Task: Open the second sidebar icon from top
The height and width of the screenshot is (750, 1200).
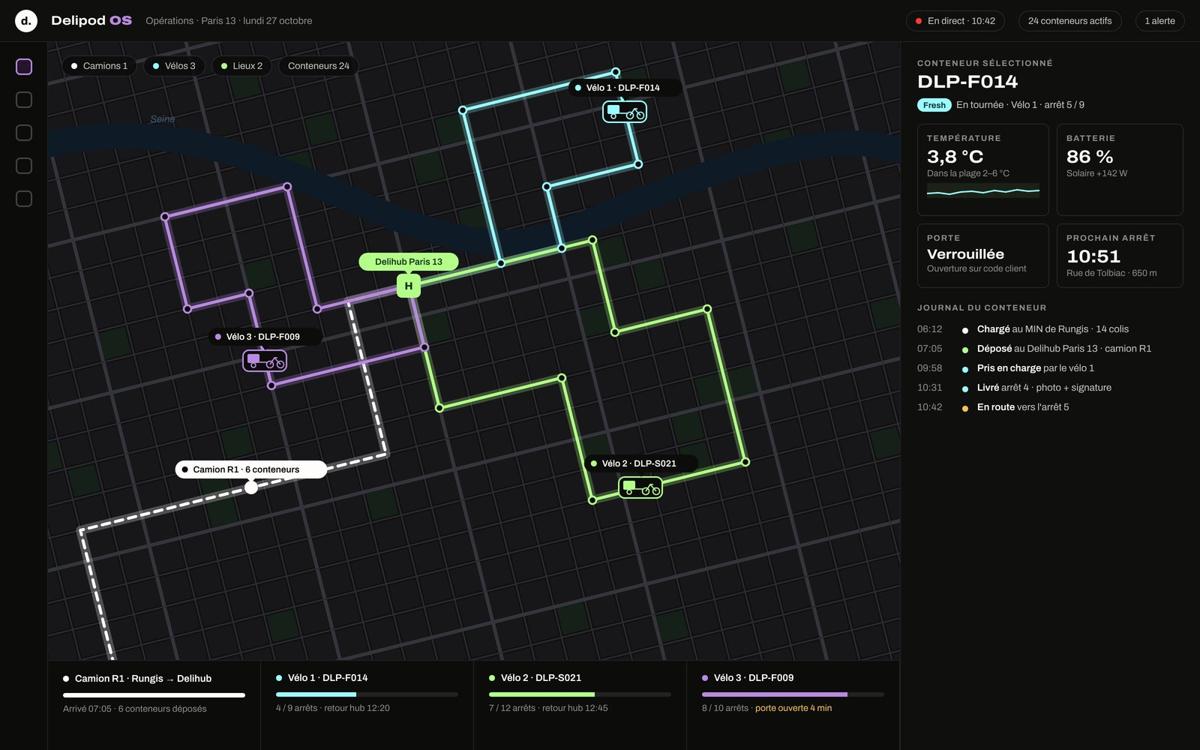Action: [x=24, y=100]
